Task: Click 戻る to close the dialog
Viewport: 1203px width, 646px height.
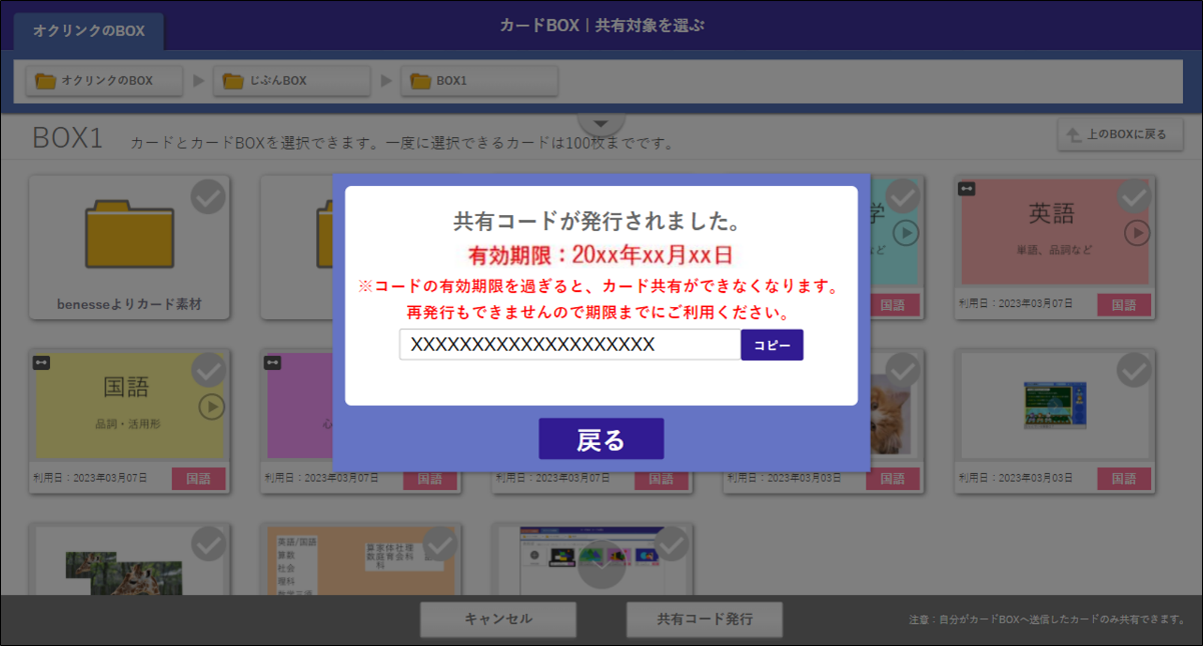Action: (601, 438)
